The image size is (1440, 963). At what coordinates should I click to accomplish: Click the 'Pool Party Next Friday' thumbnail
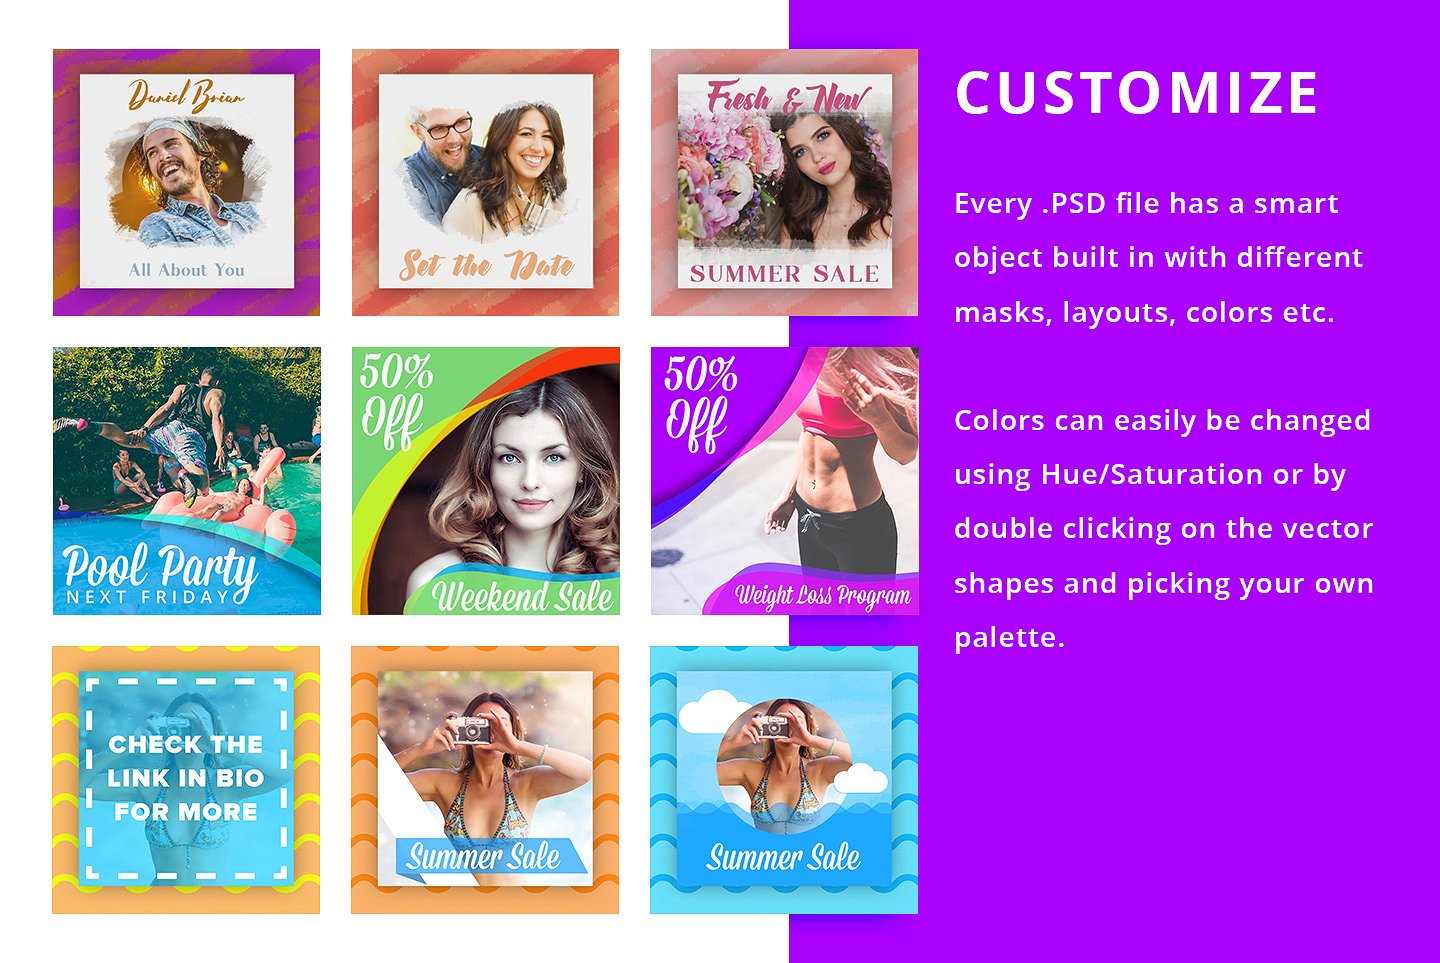coord(186,481)
